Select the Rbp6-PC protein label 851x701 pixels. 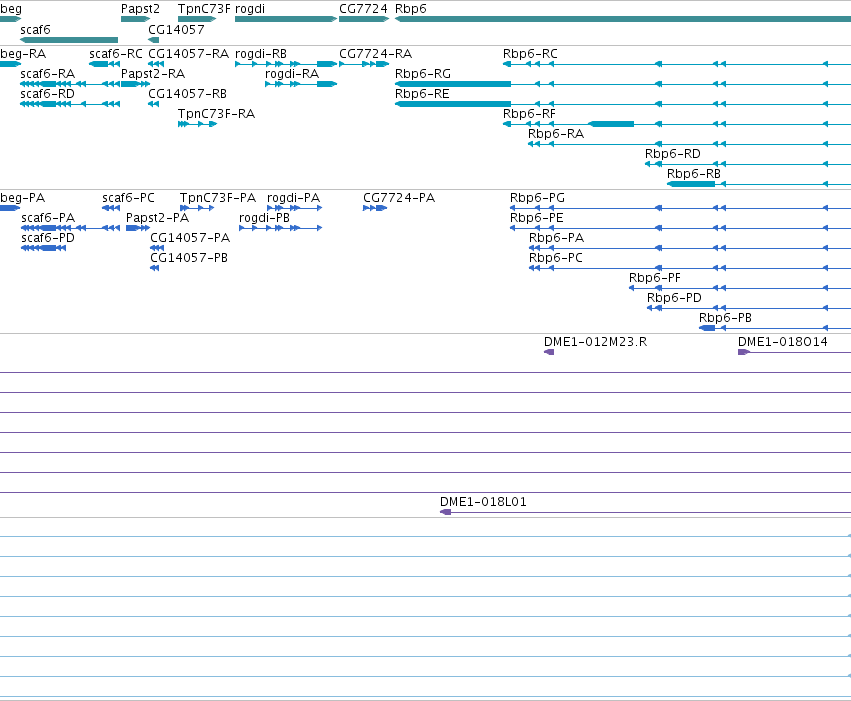[556, 258]
